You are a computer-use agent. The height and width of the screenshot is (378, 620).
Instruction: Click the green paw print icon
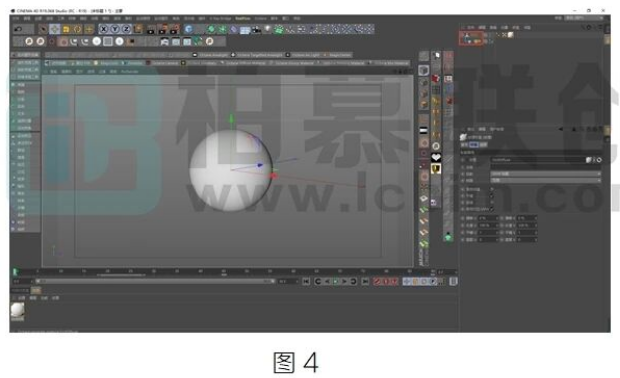[279, 29]
